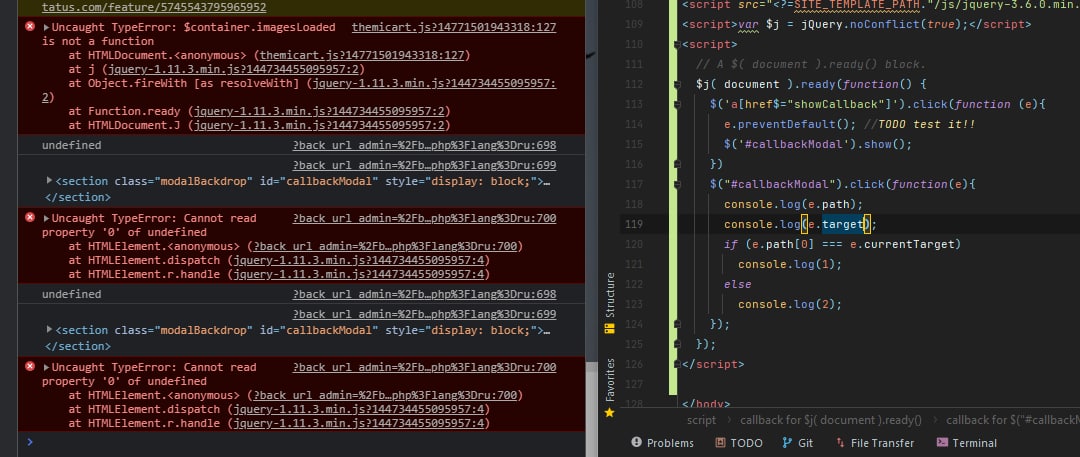Open the TODO tool window
The height and width of the screenshot is (457, 1080).
738,443
